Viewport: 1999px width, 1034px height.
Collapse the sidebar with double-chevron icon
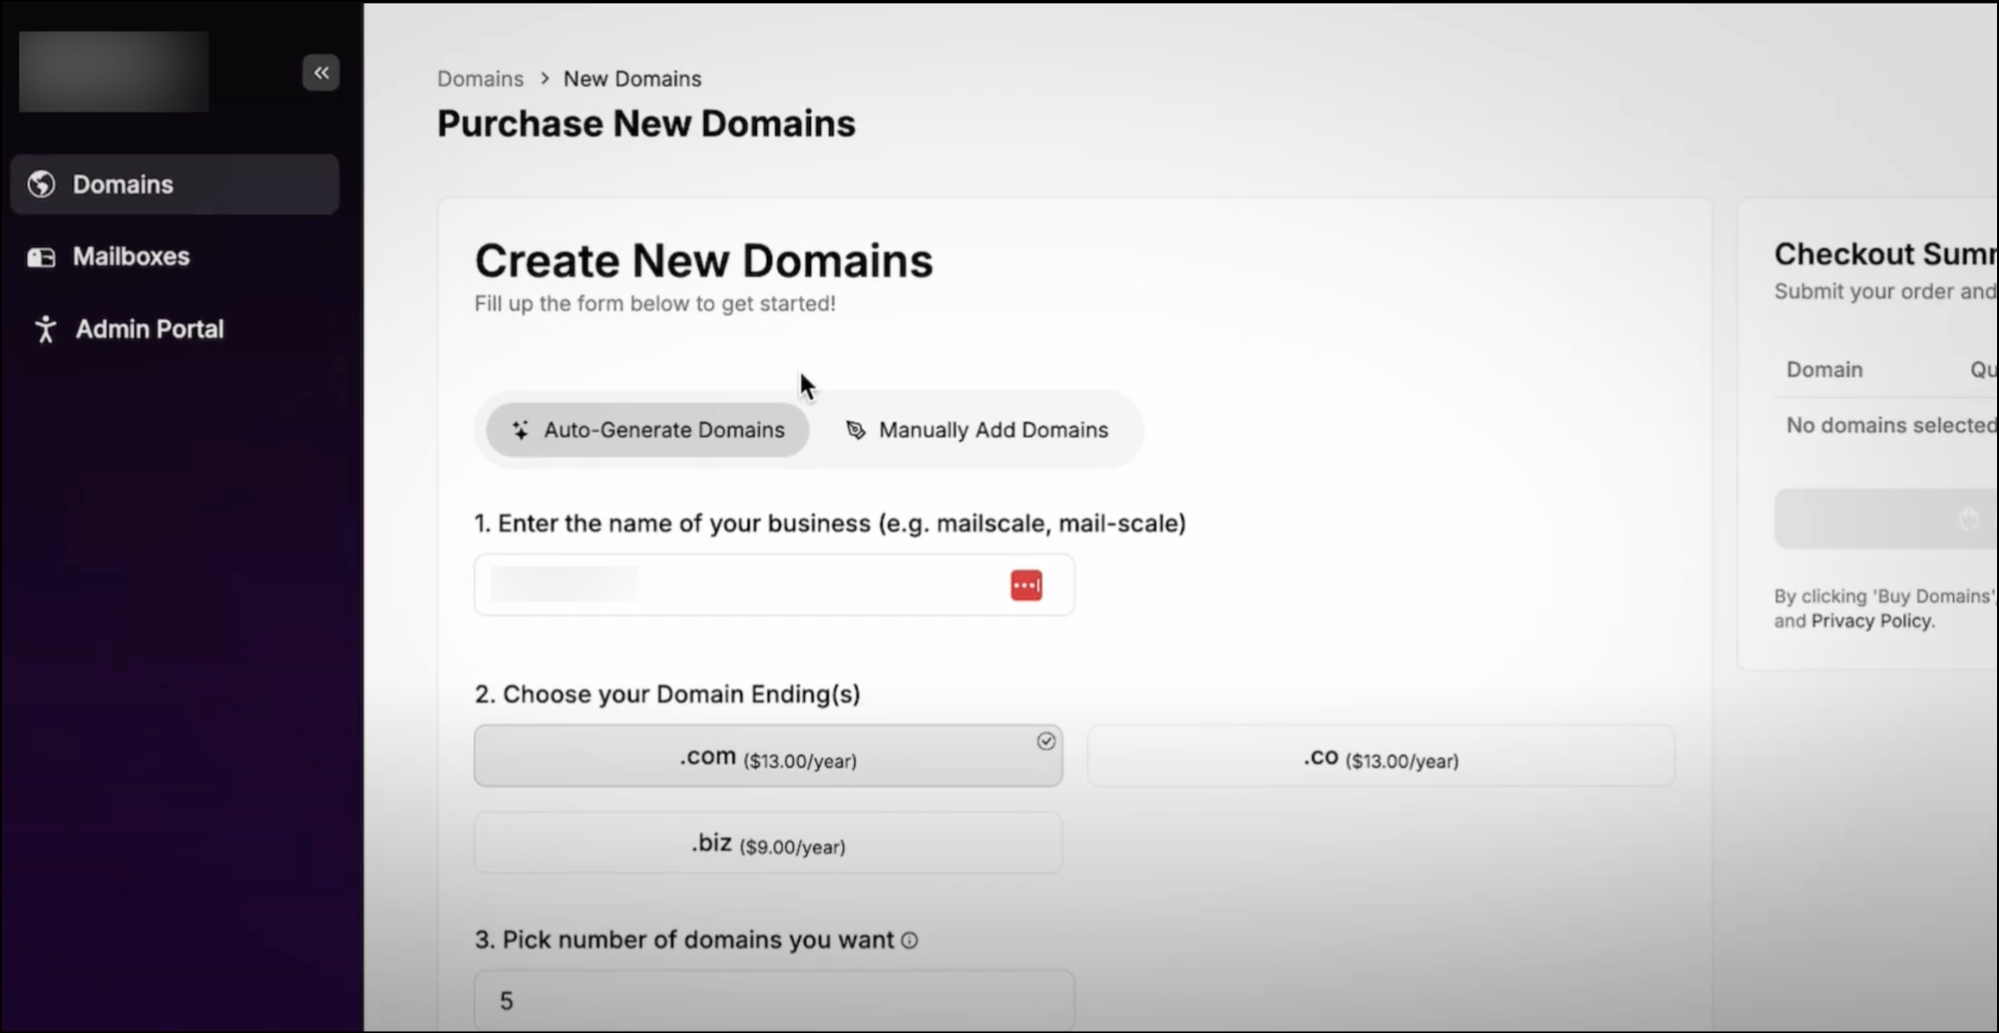pos(321,72)
